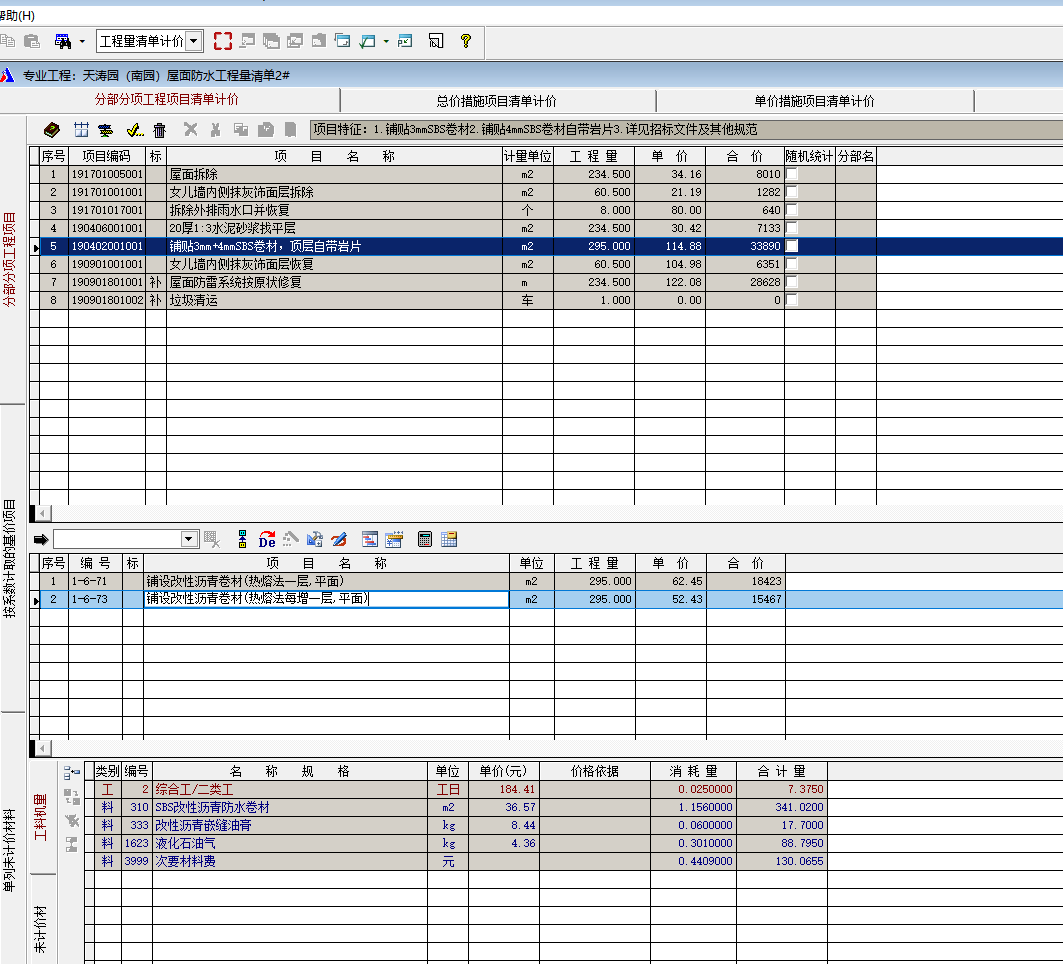Click the Gantt chart schedule icon

369,540
